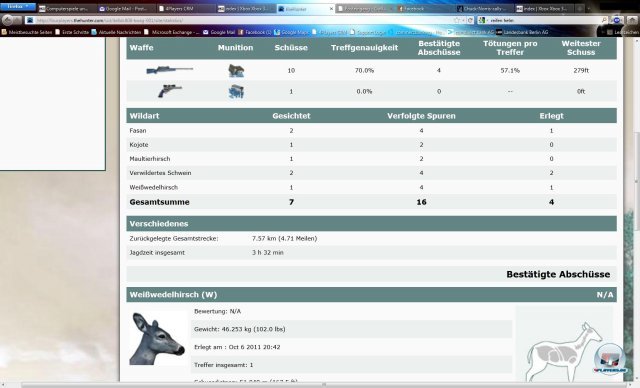The height and width of the screenshot is (388, 640).
Task: Click the Weißwedelhirsch (W) kill header
Action: pos(371,295)
